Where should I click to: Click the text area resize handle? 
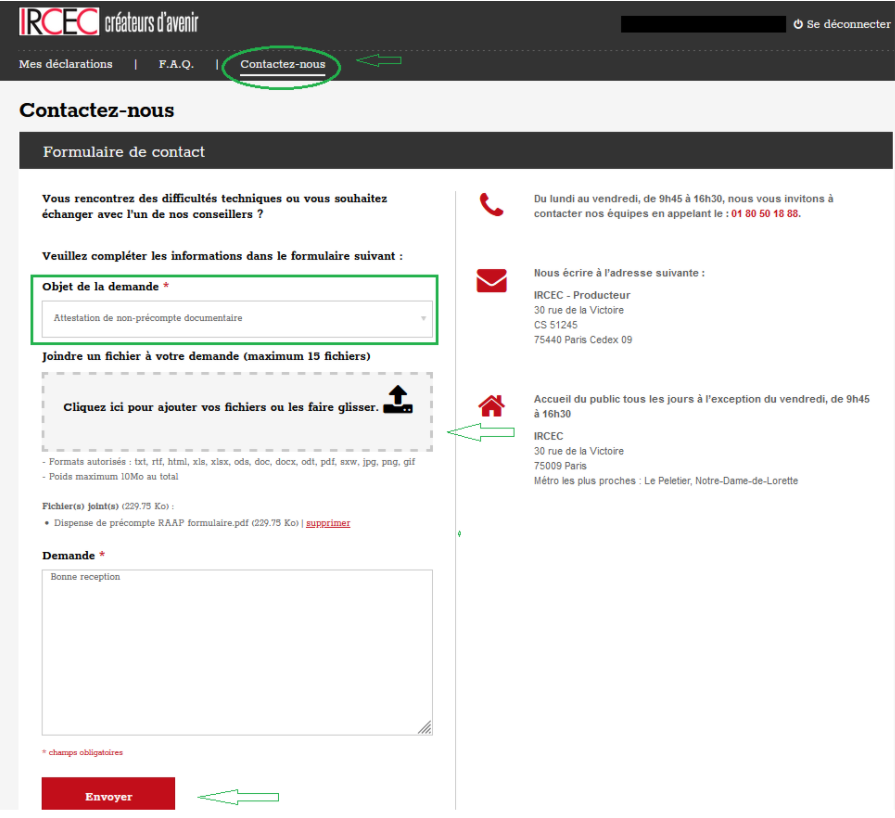click(425, 727)
